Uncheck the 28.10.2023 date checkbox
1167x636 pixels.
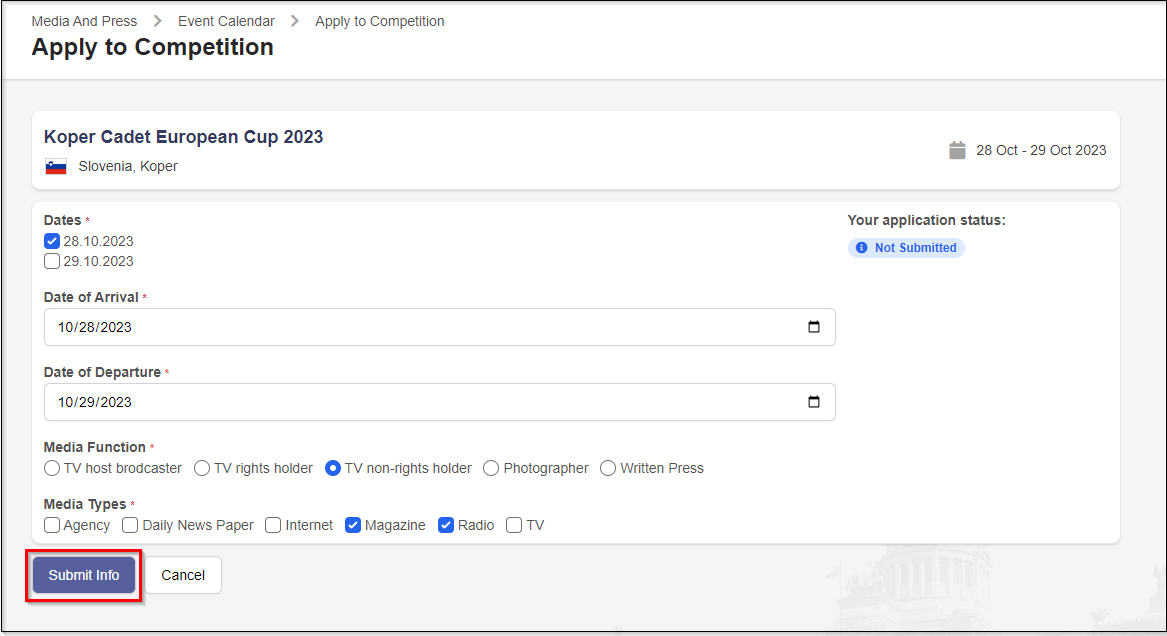(52, 241)
